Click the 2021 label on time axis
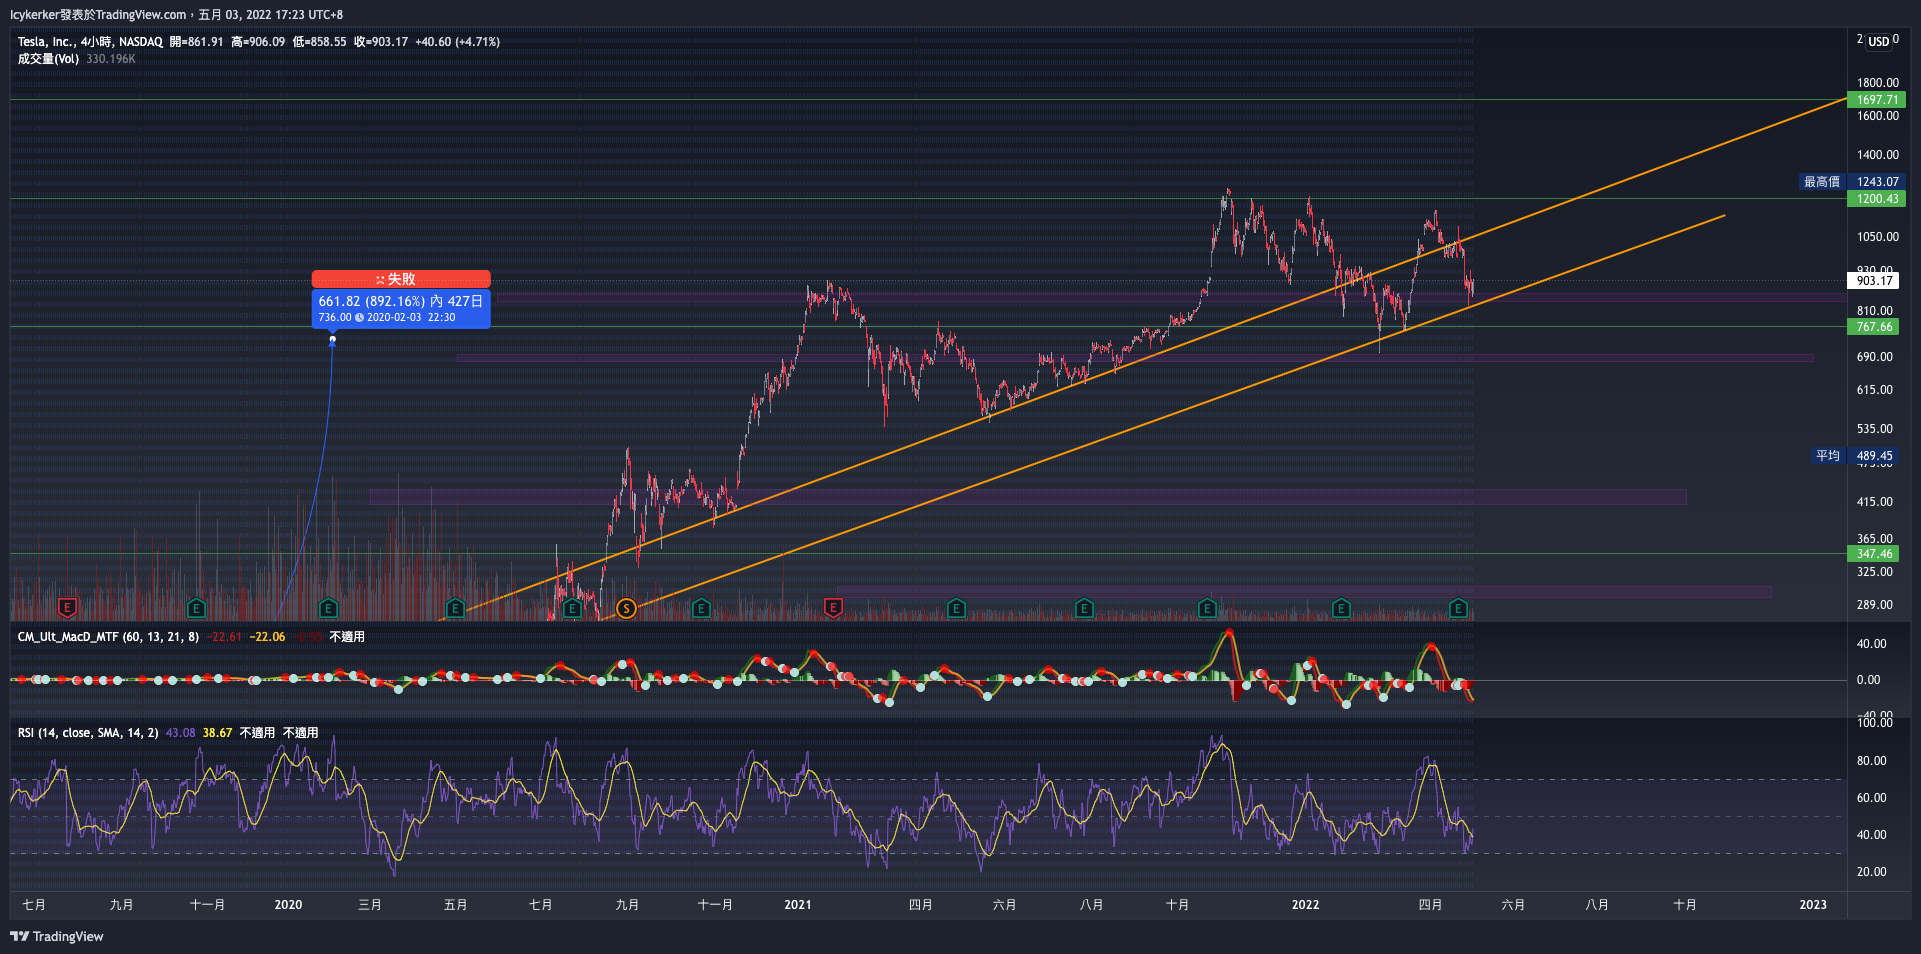 click(x=798, y=905)
